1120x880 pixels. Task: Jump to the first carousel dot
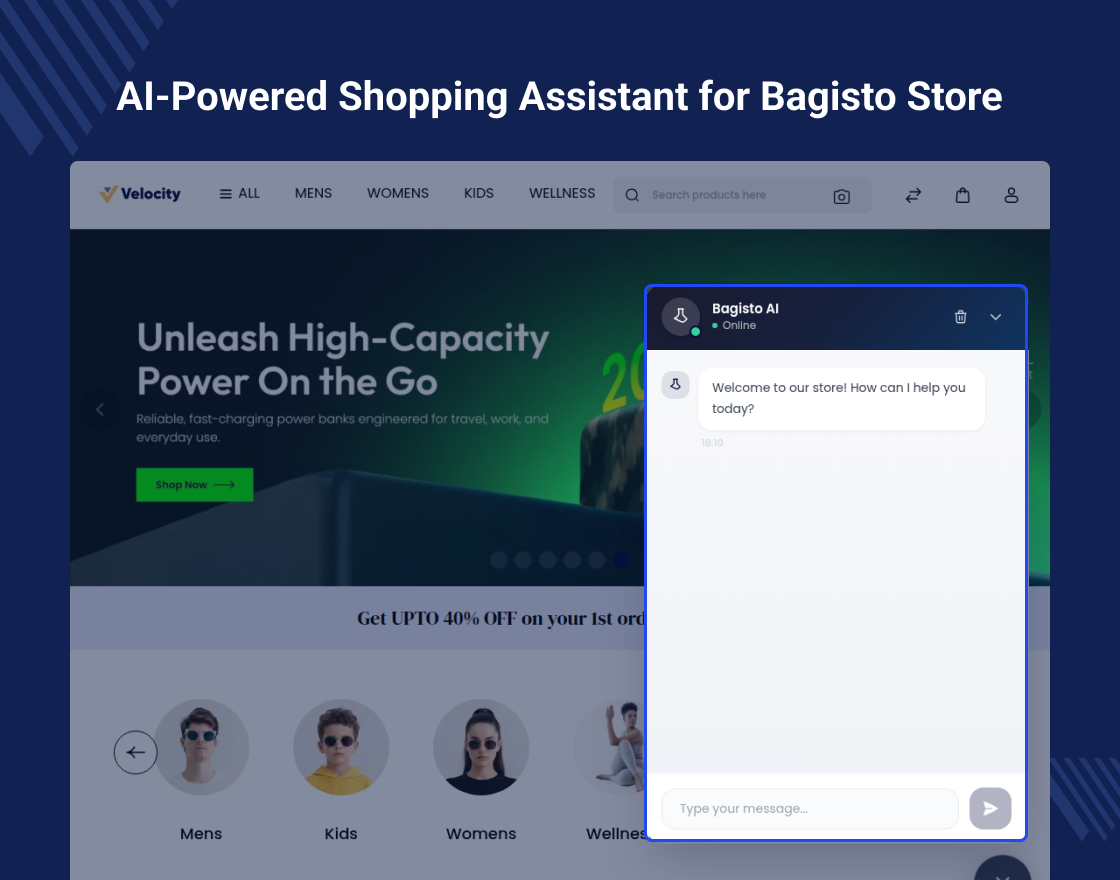[x=499, y=560]
